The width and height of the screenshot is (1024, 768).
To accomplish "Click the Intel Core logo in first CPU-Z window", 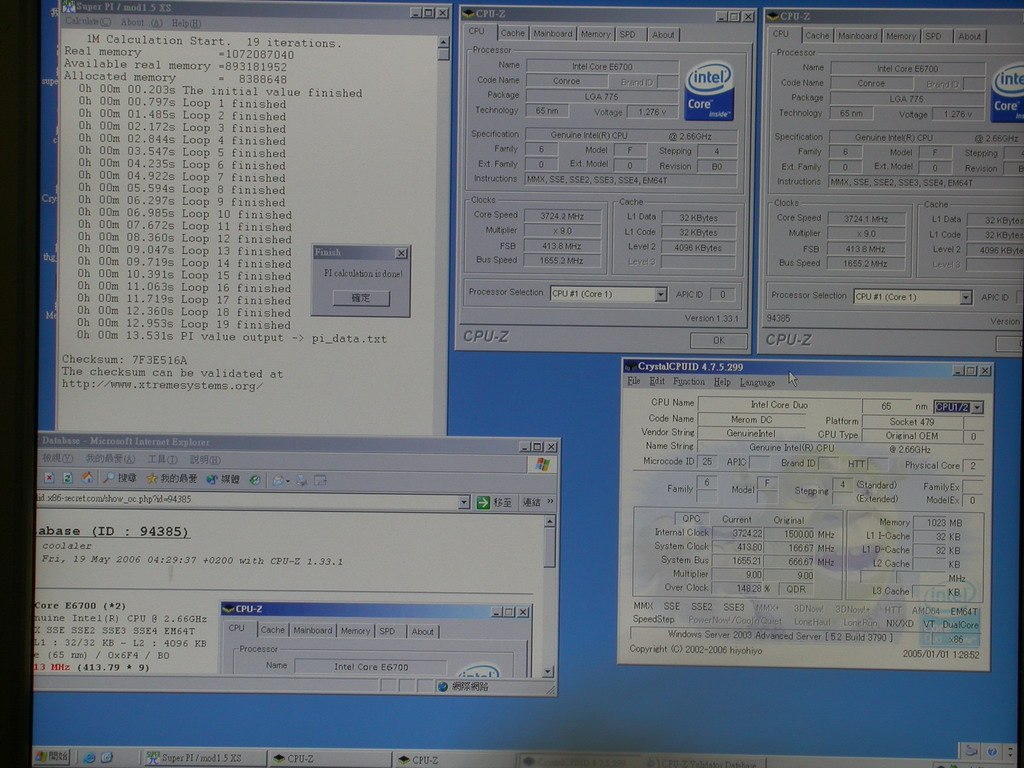I will click(x=709, y=91).
